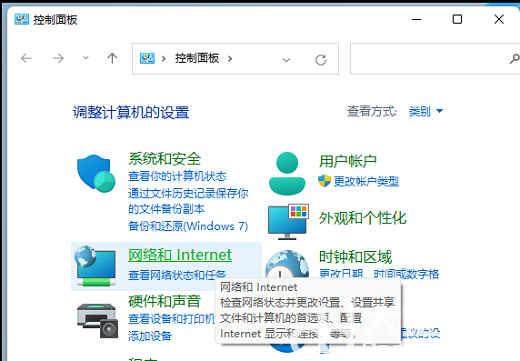Open 硬件和声音 category
The width and height of the screenshot is (520, 361).
pyautogui.click(x=165, y=301)
